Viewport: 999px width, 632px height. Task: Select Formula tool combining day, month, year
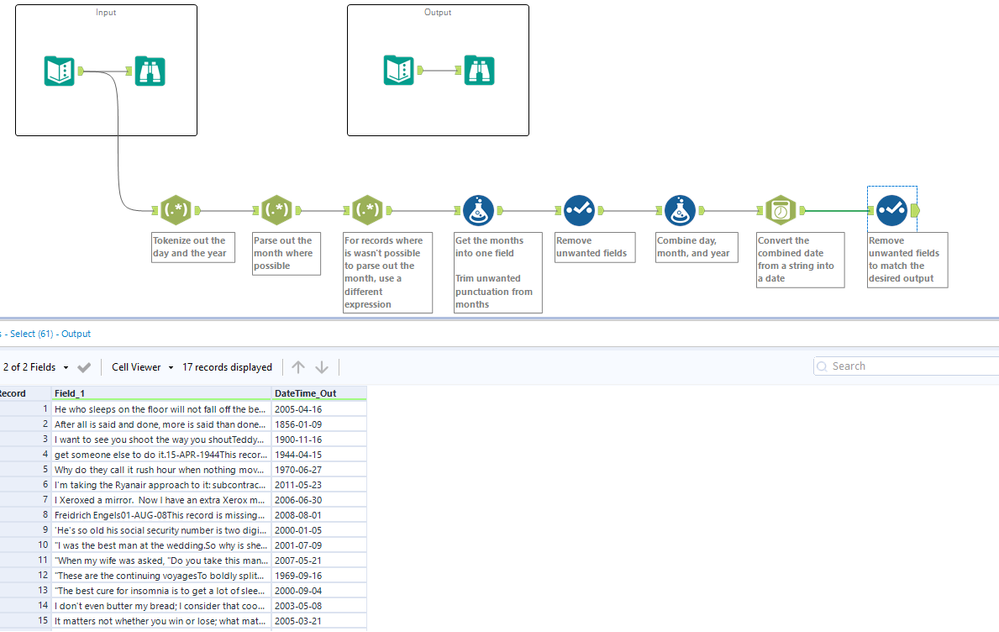coord(680,210)
